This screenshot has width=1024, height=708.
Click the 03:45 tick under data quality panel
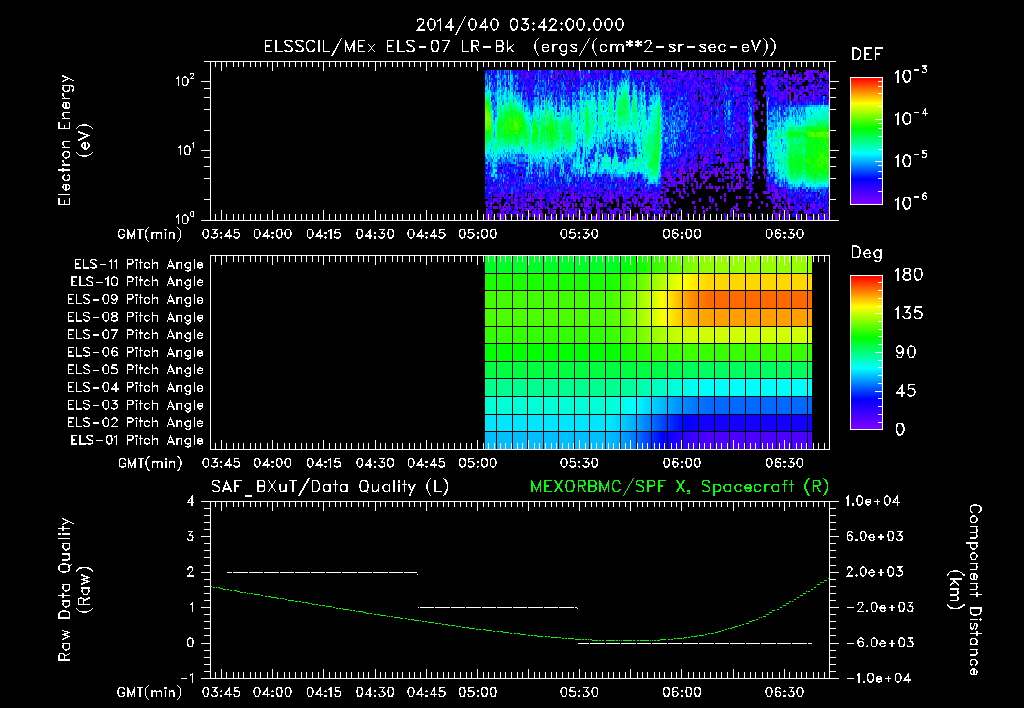click(221, 692)
